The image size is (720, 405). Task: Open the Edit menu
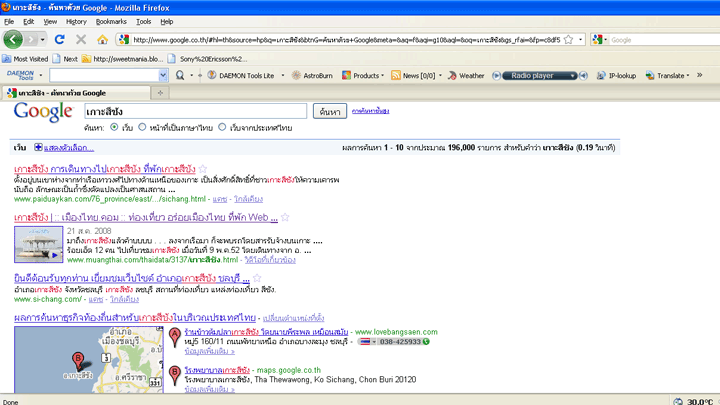coord(28,22)
